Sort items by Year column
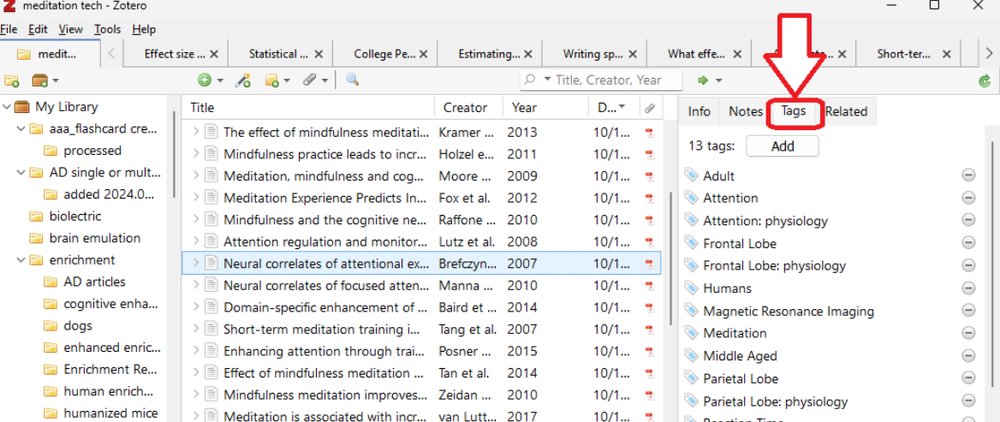This screenshot has width=1000, height=422. point(545,108)
